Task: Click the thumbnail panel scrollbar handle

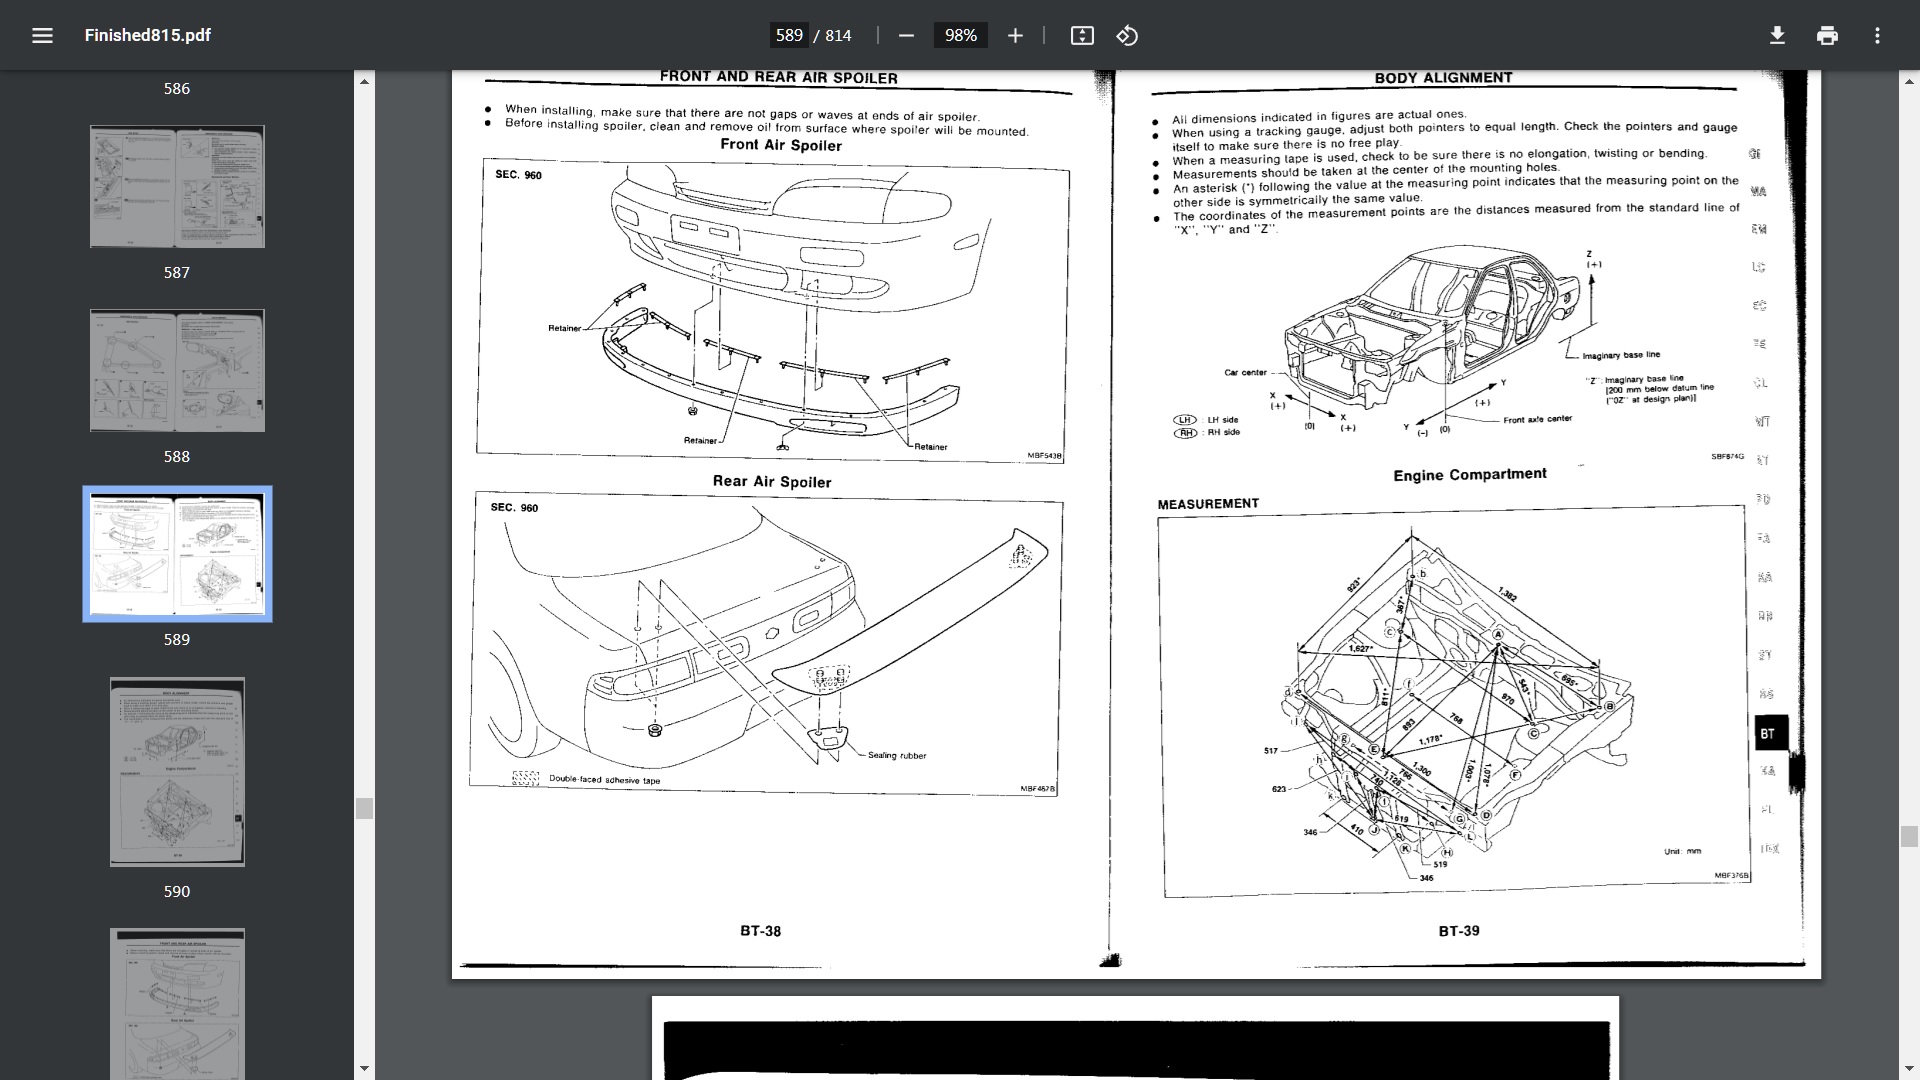Action: pyautogui.click(x=364, y=808)
